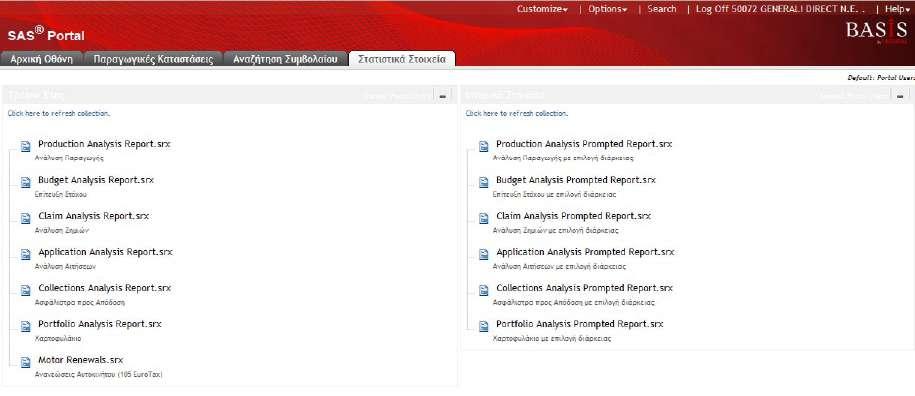The height and width of the screenshot is (396, 915).
Task: Click icon of Production Analysis Prompted Report.srx
Action: point(484,146)
